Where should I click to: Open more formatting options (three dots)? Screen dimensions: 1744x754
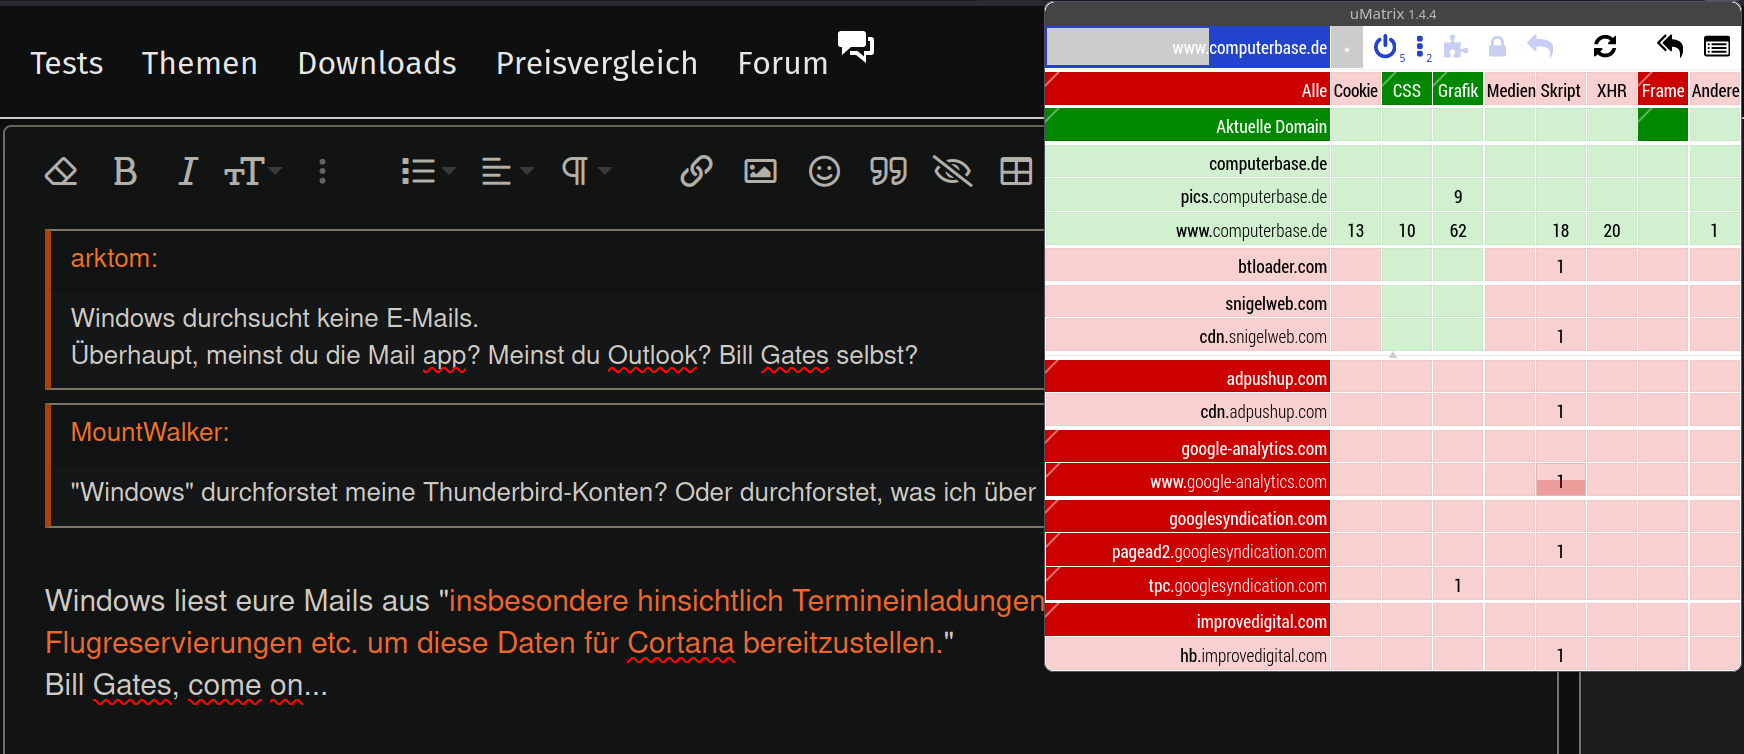click(x=322, y=172)
